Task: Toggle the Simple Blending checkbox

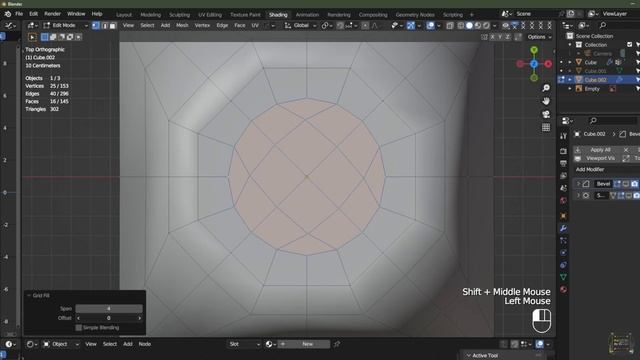Action: (78, 328)
